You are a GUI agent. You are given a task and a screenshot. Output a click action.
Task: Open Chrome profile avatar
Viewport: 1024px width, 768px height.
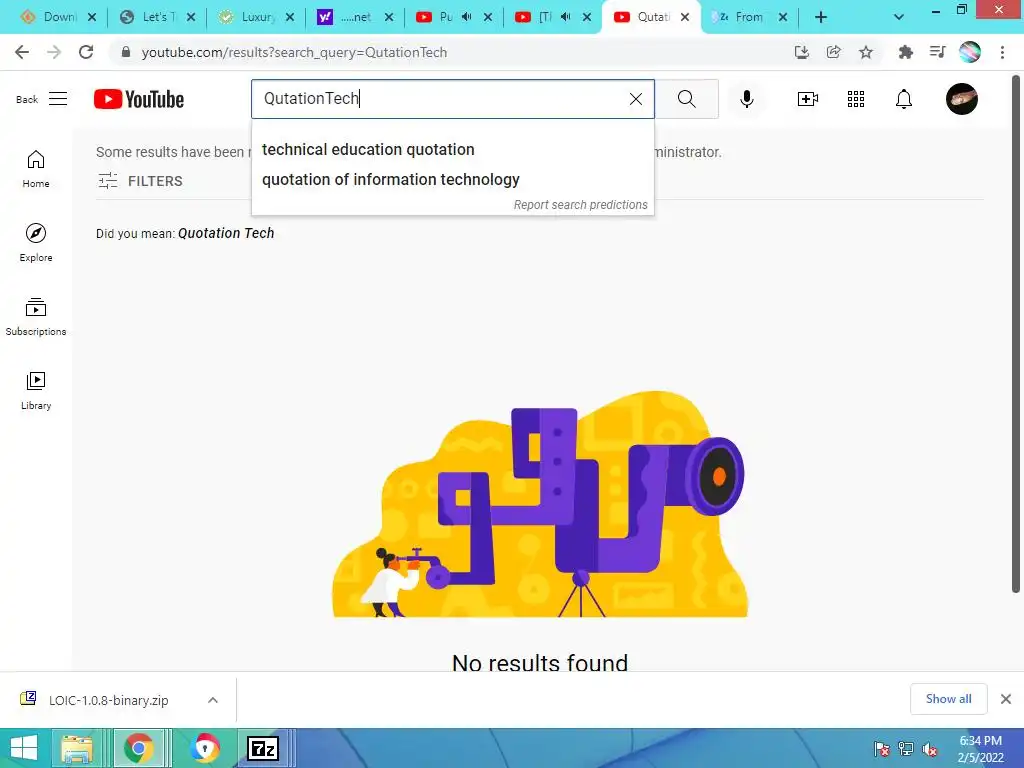970,52
